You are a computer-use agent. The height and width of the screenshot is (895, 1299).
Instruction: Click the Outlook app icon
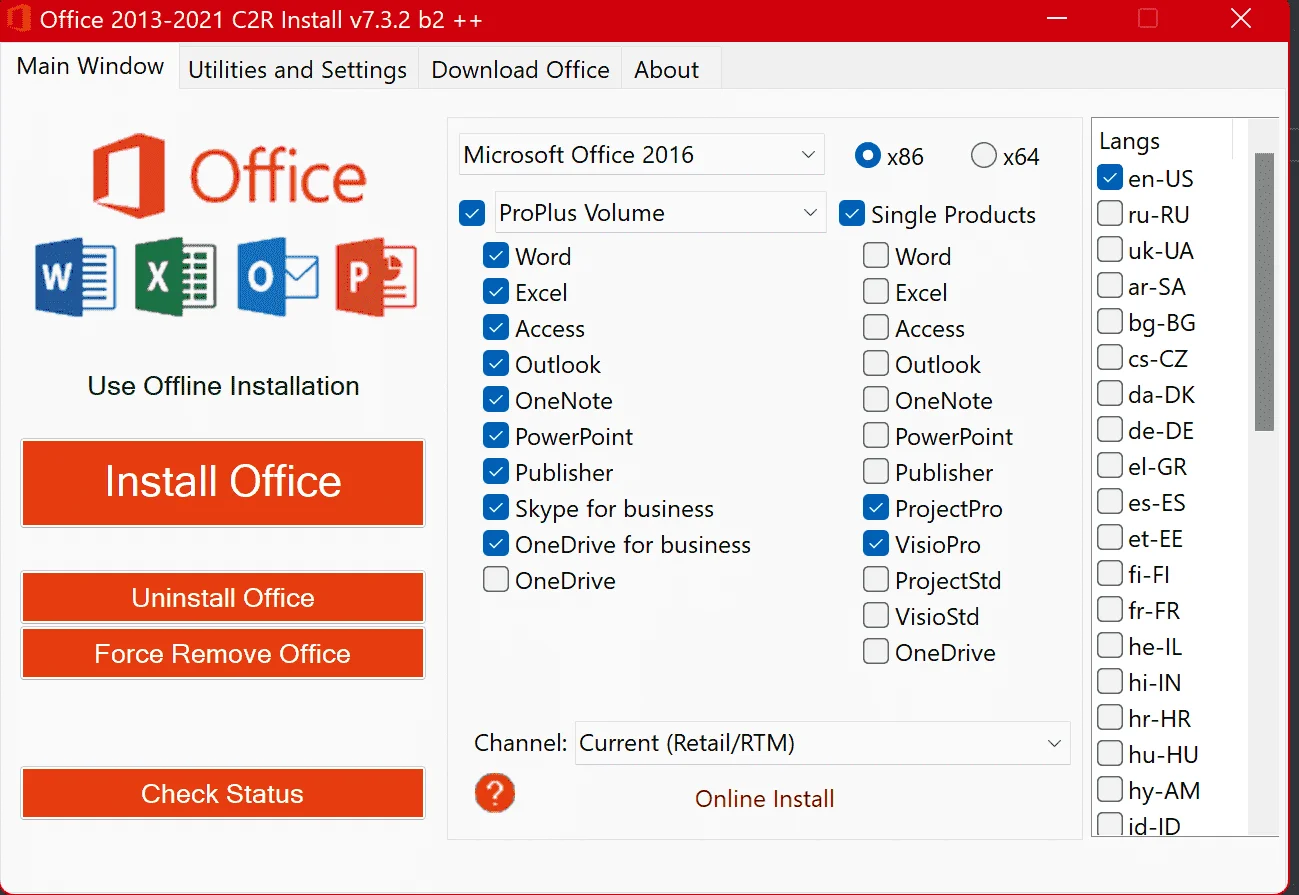coord(278,277)
